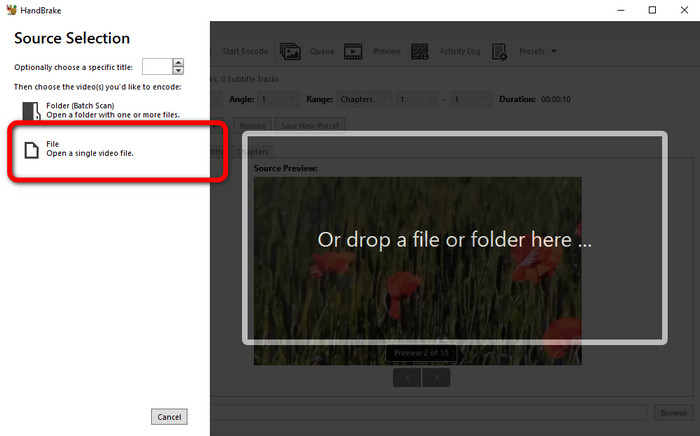Maximize the HandBrake window
This screenshot has width=700, height=436.
coord(652,10)
